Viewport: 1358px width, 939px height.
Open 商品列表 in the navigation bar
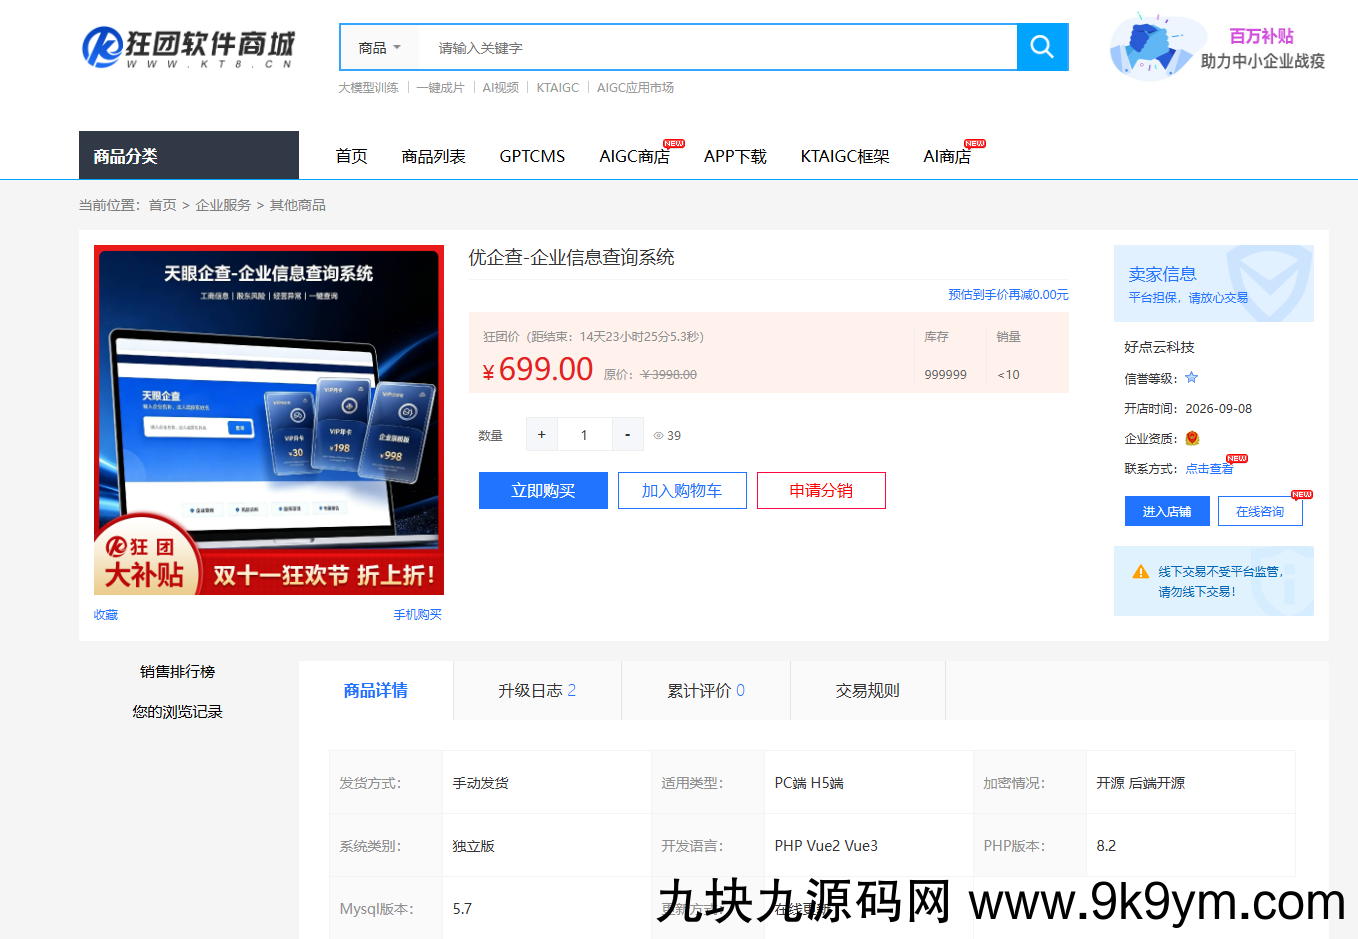[434, 156]
